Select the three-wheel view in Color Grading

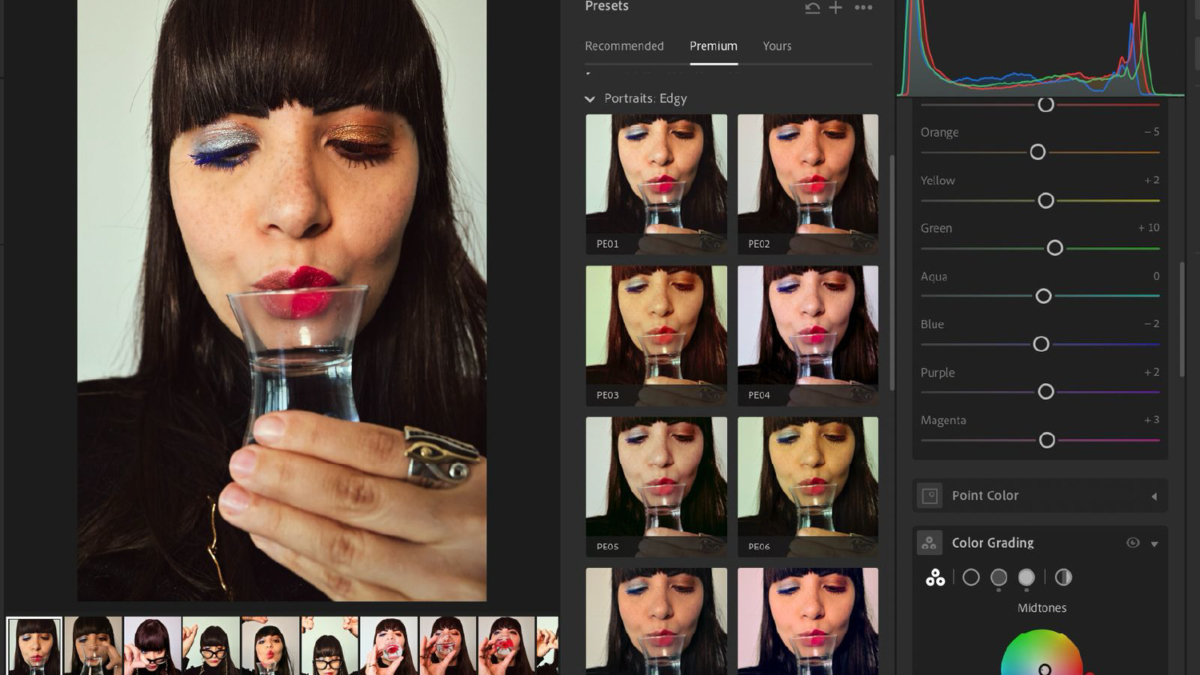(x=935, y=578)
